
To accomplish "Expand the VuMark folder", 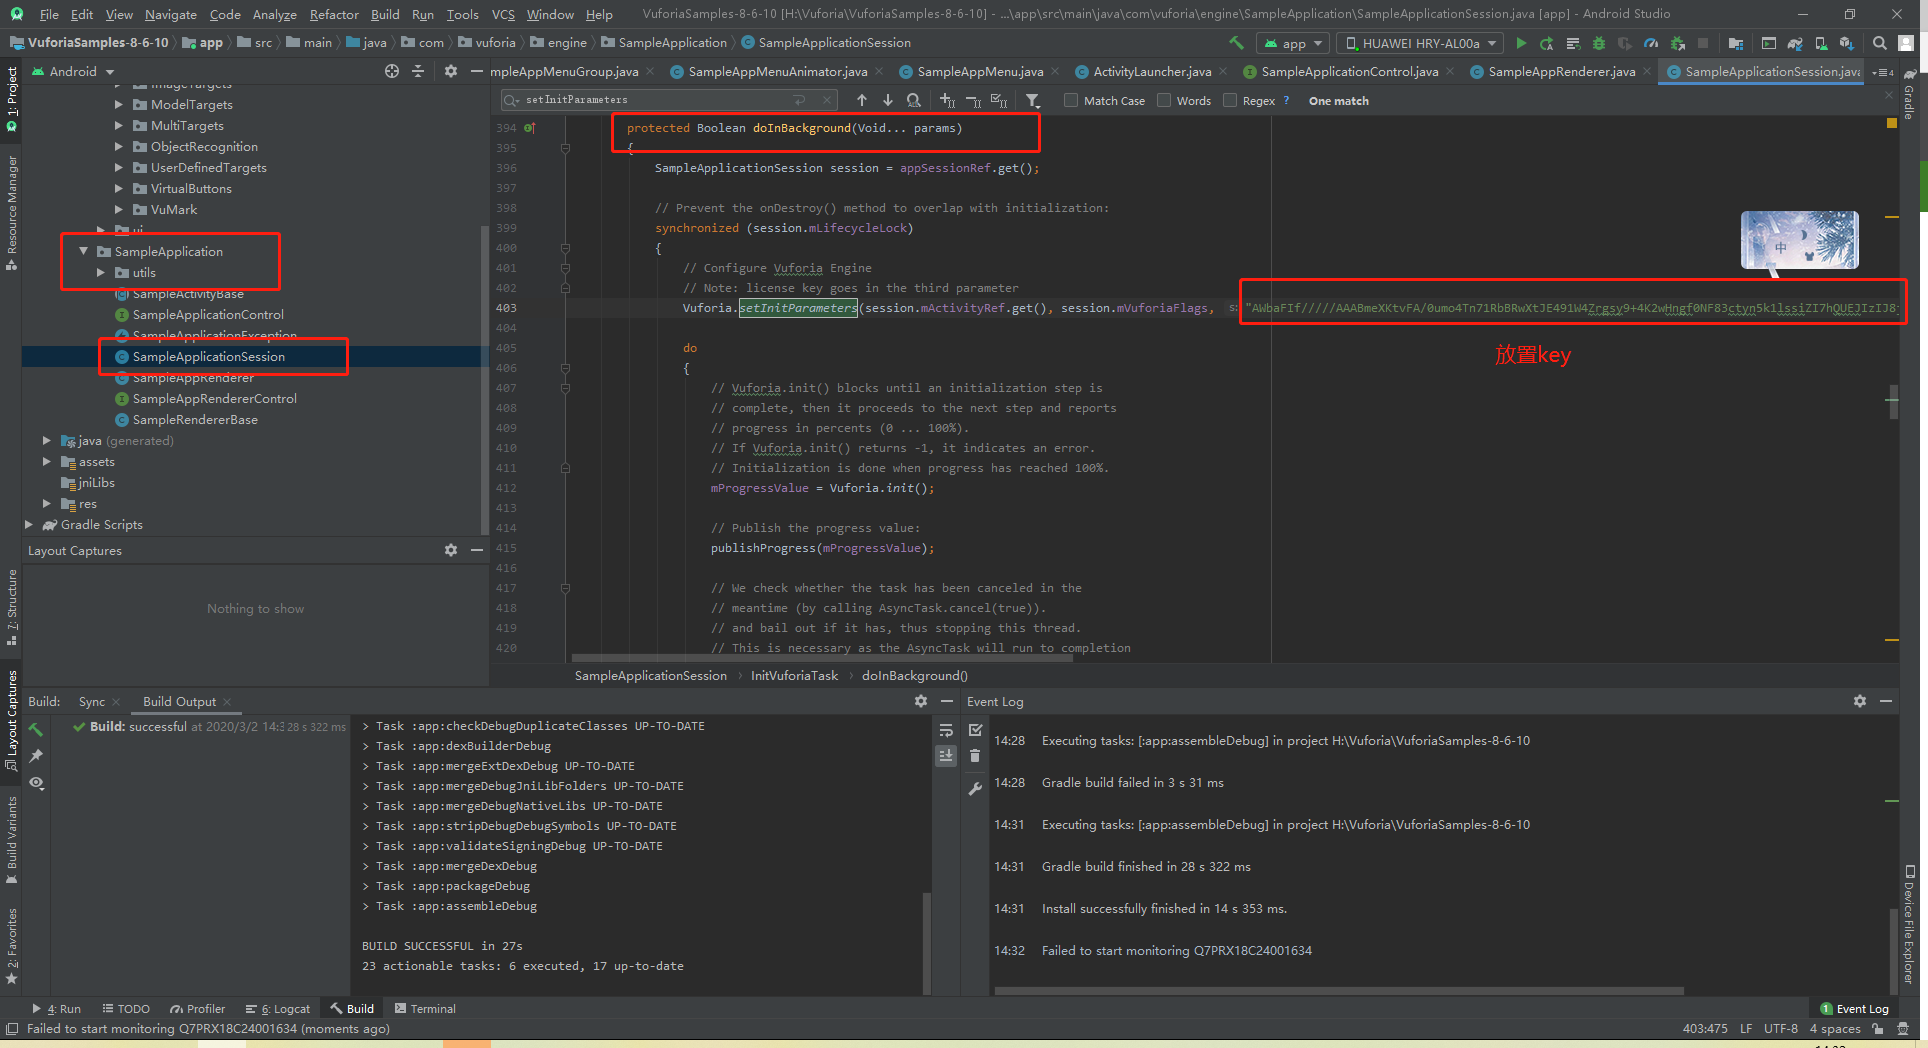I will click(x=119, y=209).
